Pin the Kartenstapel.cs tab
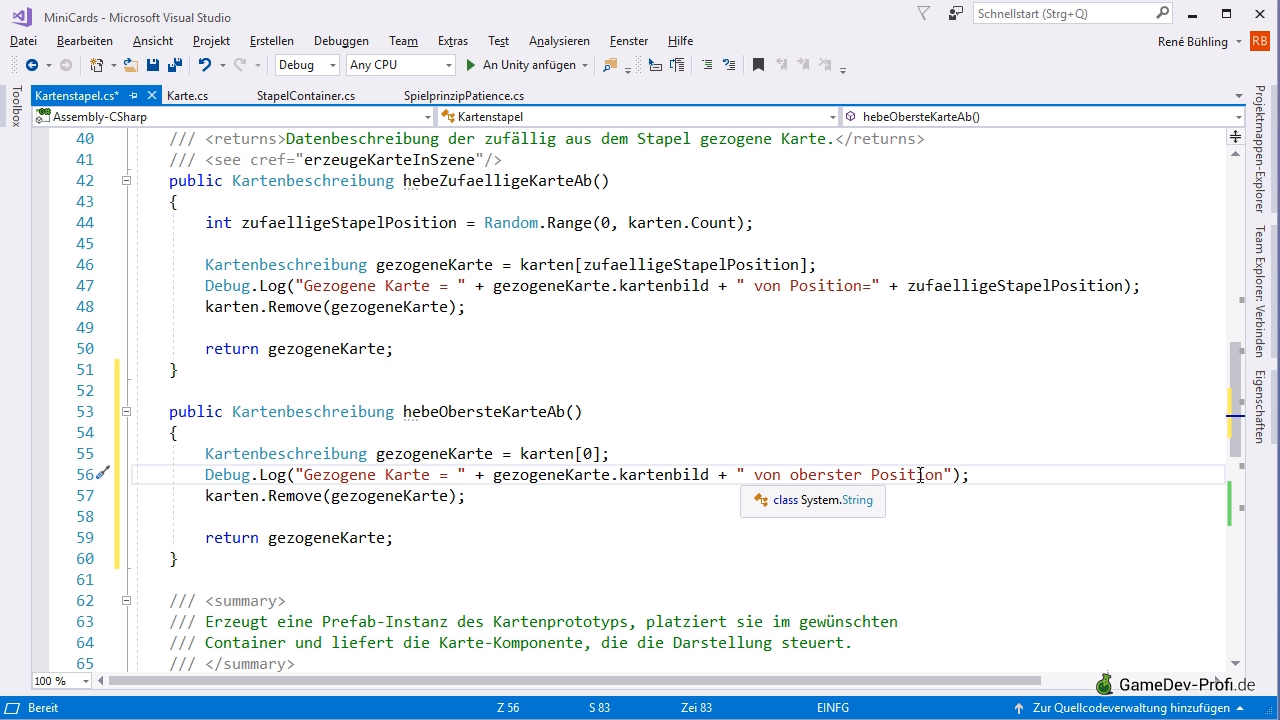This screenshot has height=720, width=1280. click(133, 96)
